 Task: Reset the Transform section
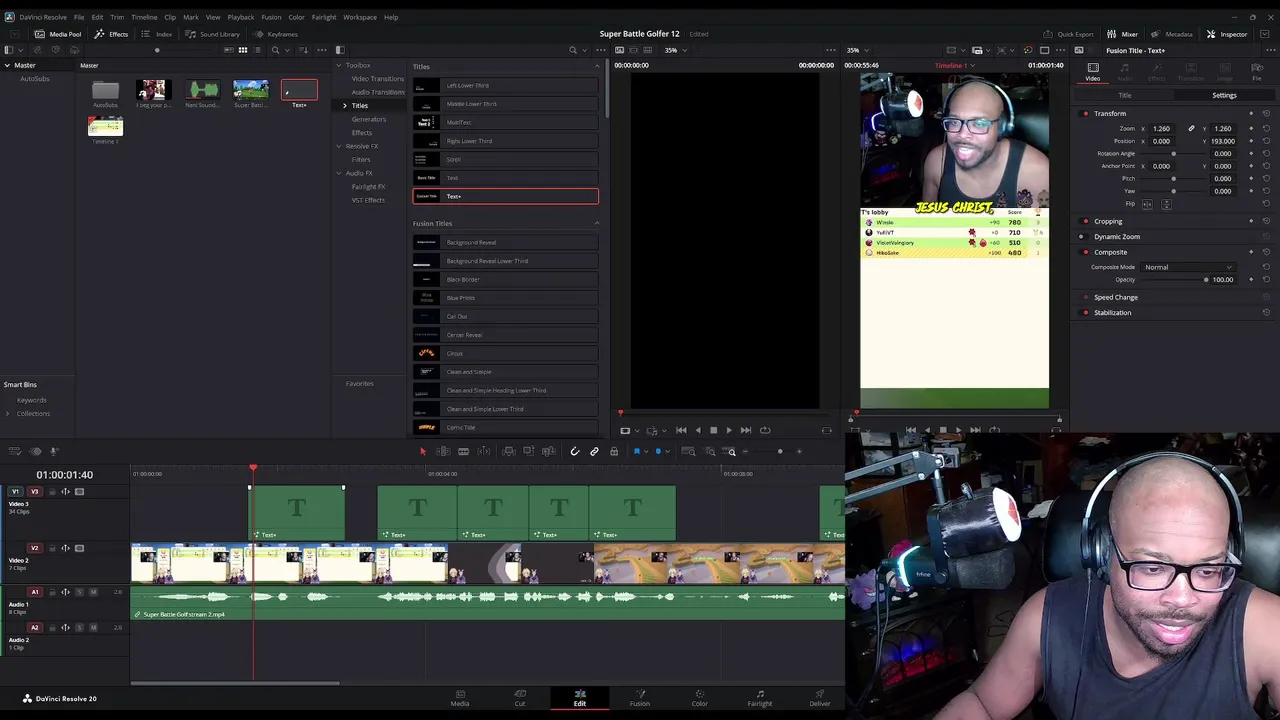(1266, 113)
